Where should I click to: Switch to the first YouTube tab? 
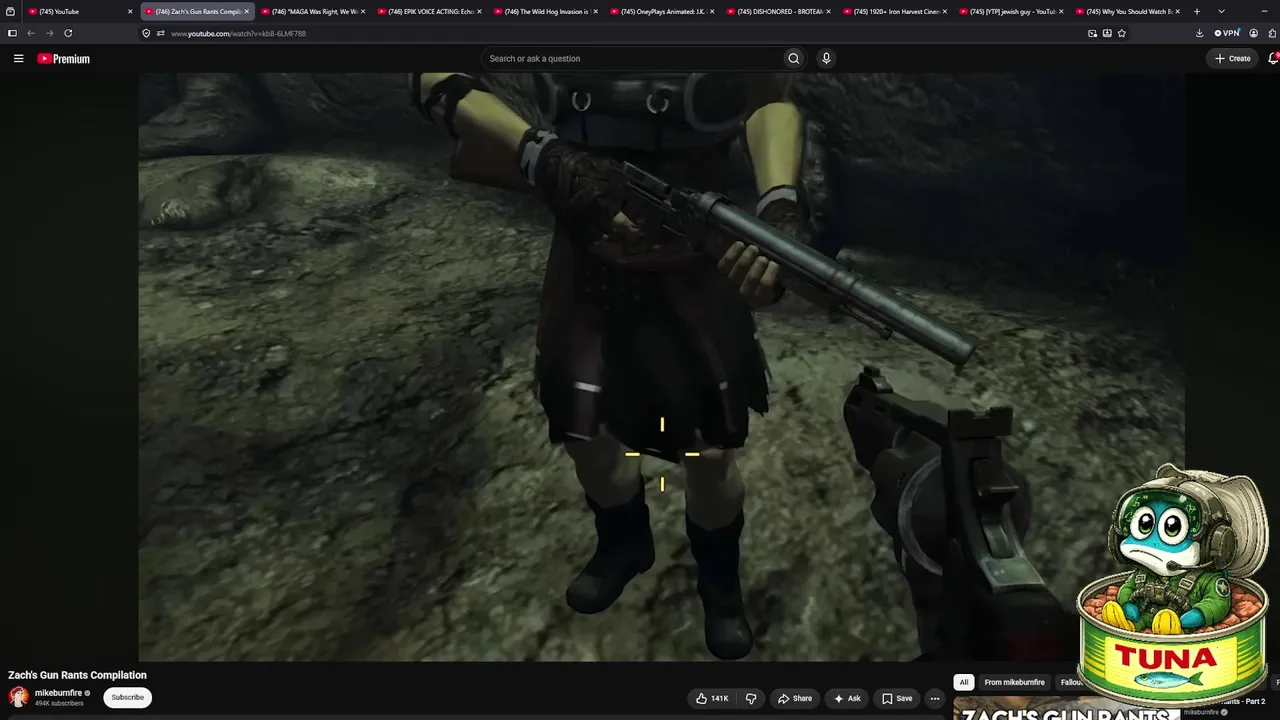(x=81, y=12)
